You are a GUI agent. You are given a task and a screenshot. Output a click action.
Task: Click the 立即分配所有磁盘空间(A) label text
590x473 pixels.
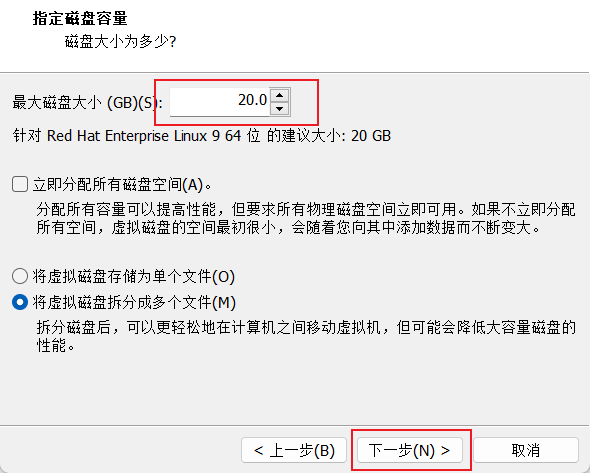pyautogui.click(x=122, y=185)
